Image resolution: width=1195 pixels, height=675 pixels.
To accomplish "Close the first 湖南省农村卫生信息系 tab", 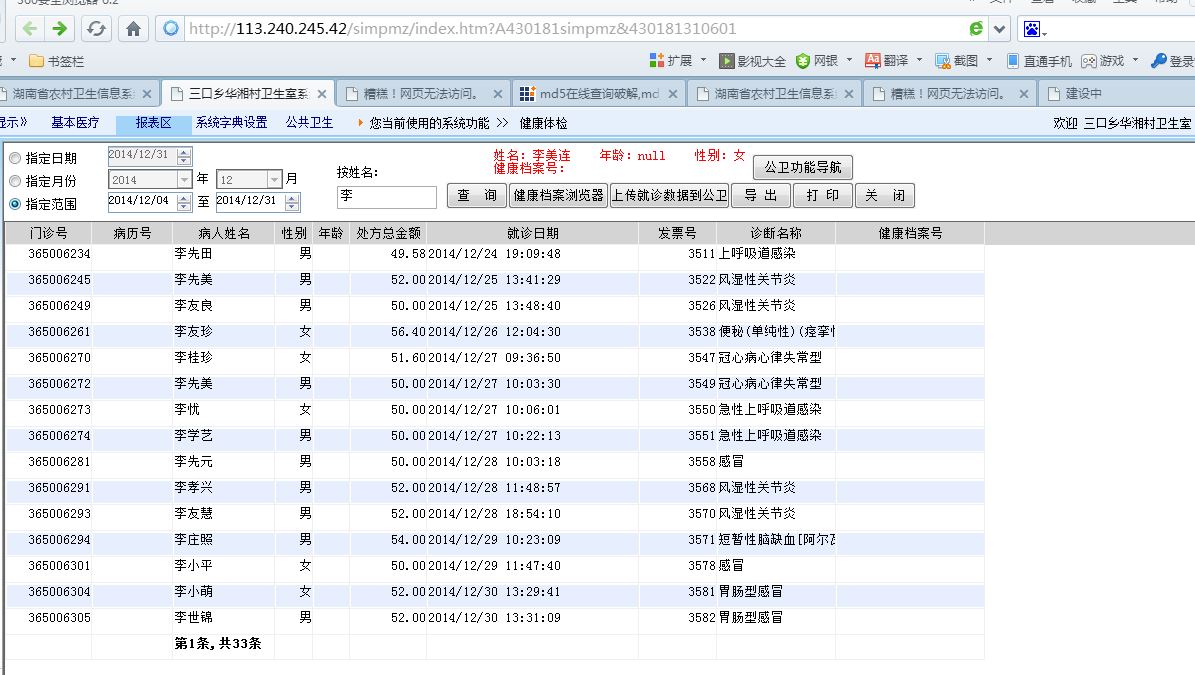I will click(147, 94).
